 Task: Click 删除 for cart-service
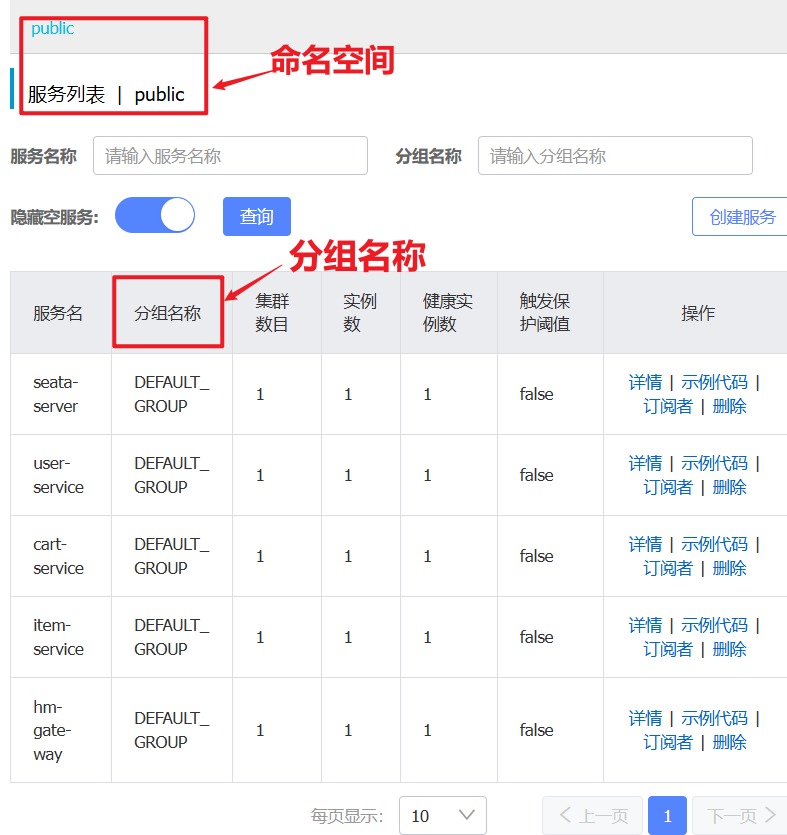(x=729, y=568)
